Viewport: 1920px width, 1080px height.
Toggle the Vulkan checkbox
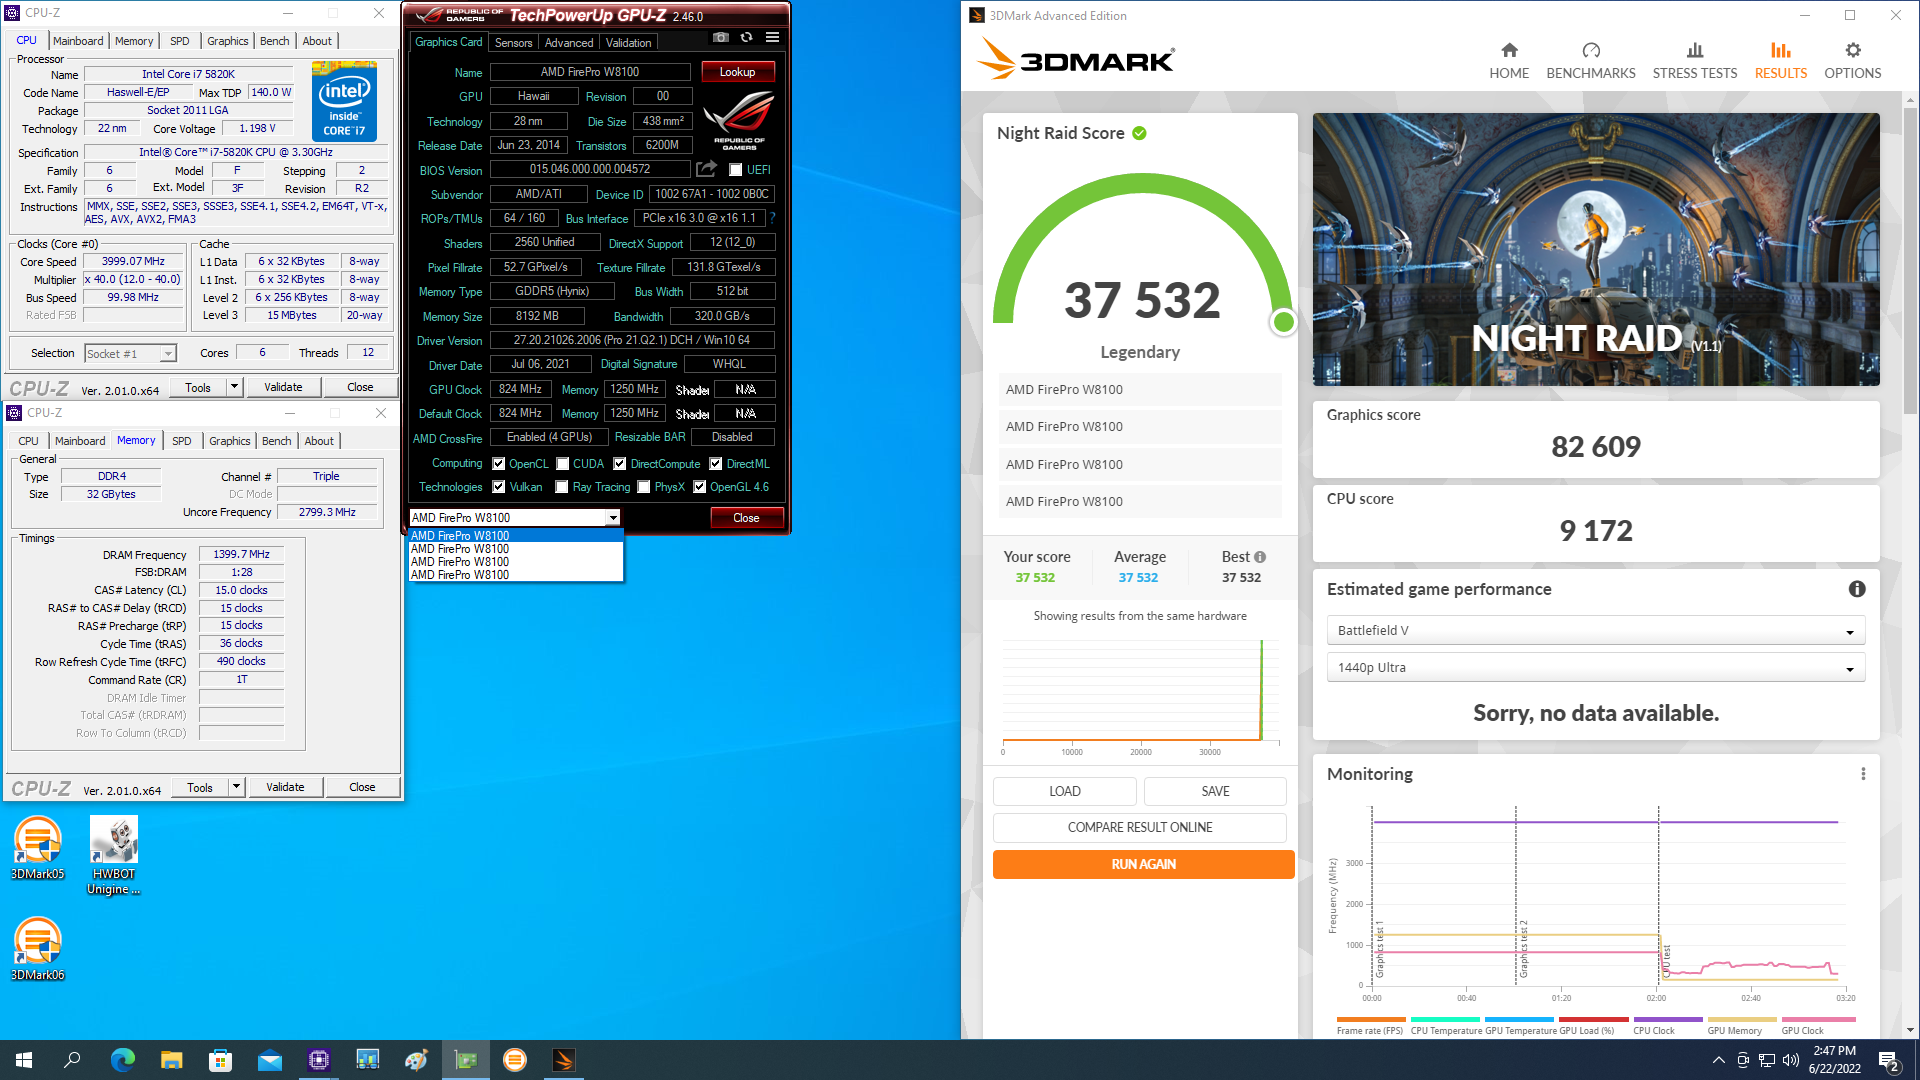click(x=498, y=487)
